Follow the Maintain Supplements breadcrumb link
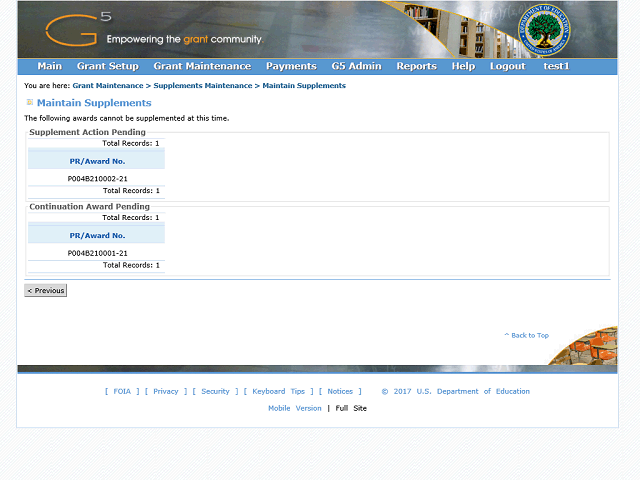Image resolution: width=640 pixels, height=480 pixels. click(304, 86)
